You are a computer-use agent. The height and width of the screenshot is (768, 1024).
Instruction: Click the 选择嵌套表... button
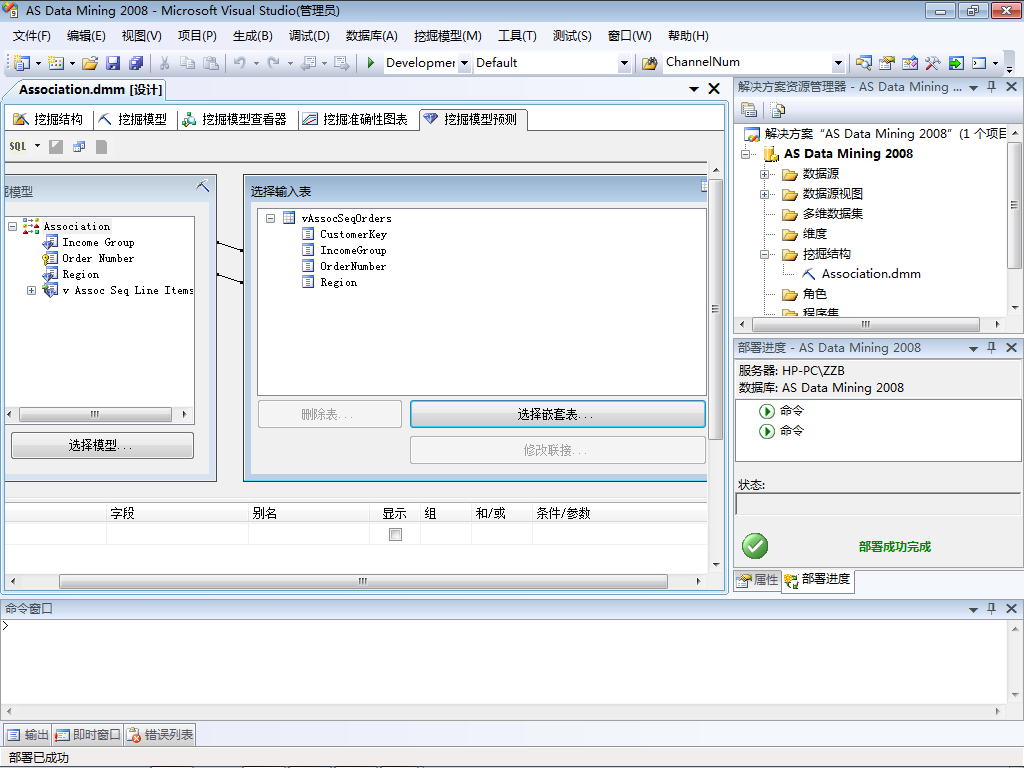coord(558,414)
